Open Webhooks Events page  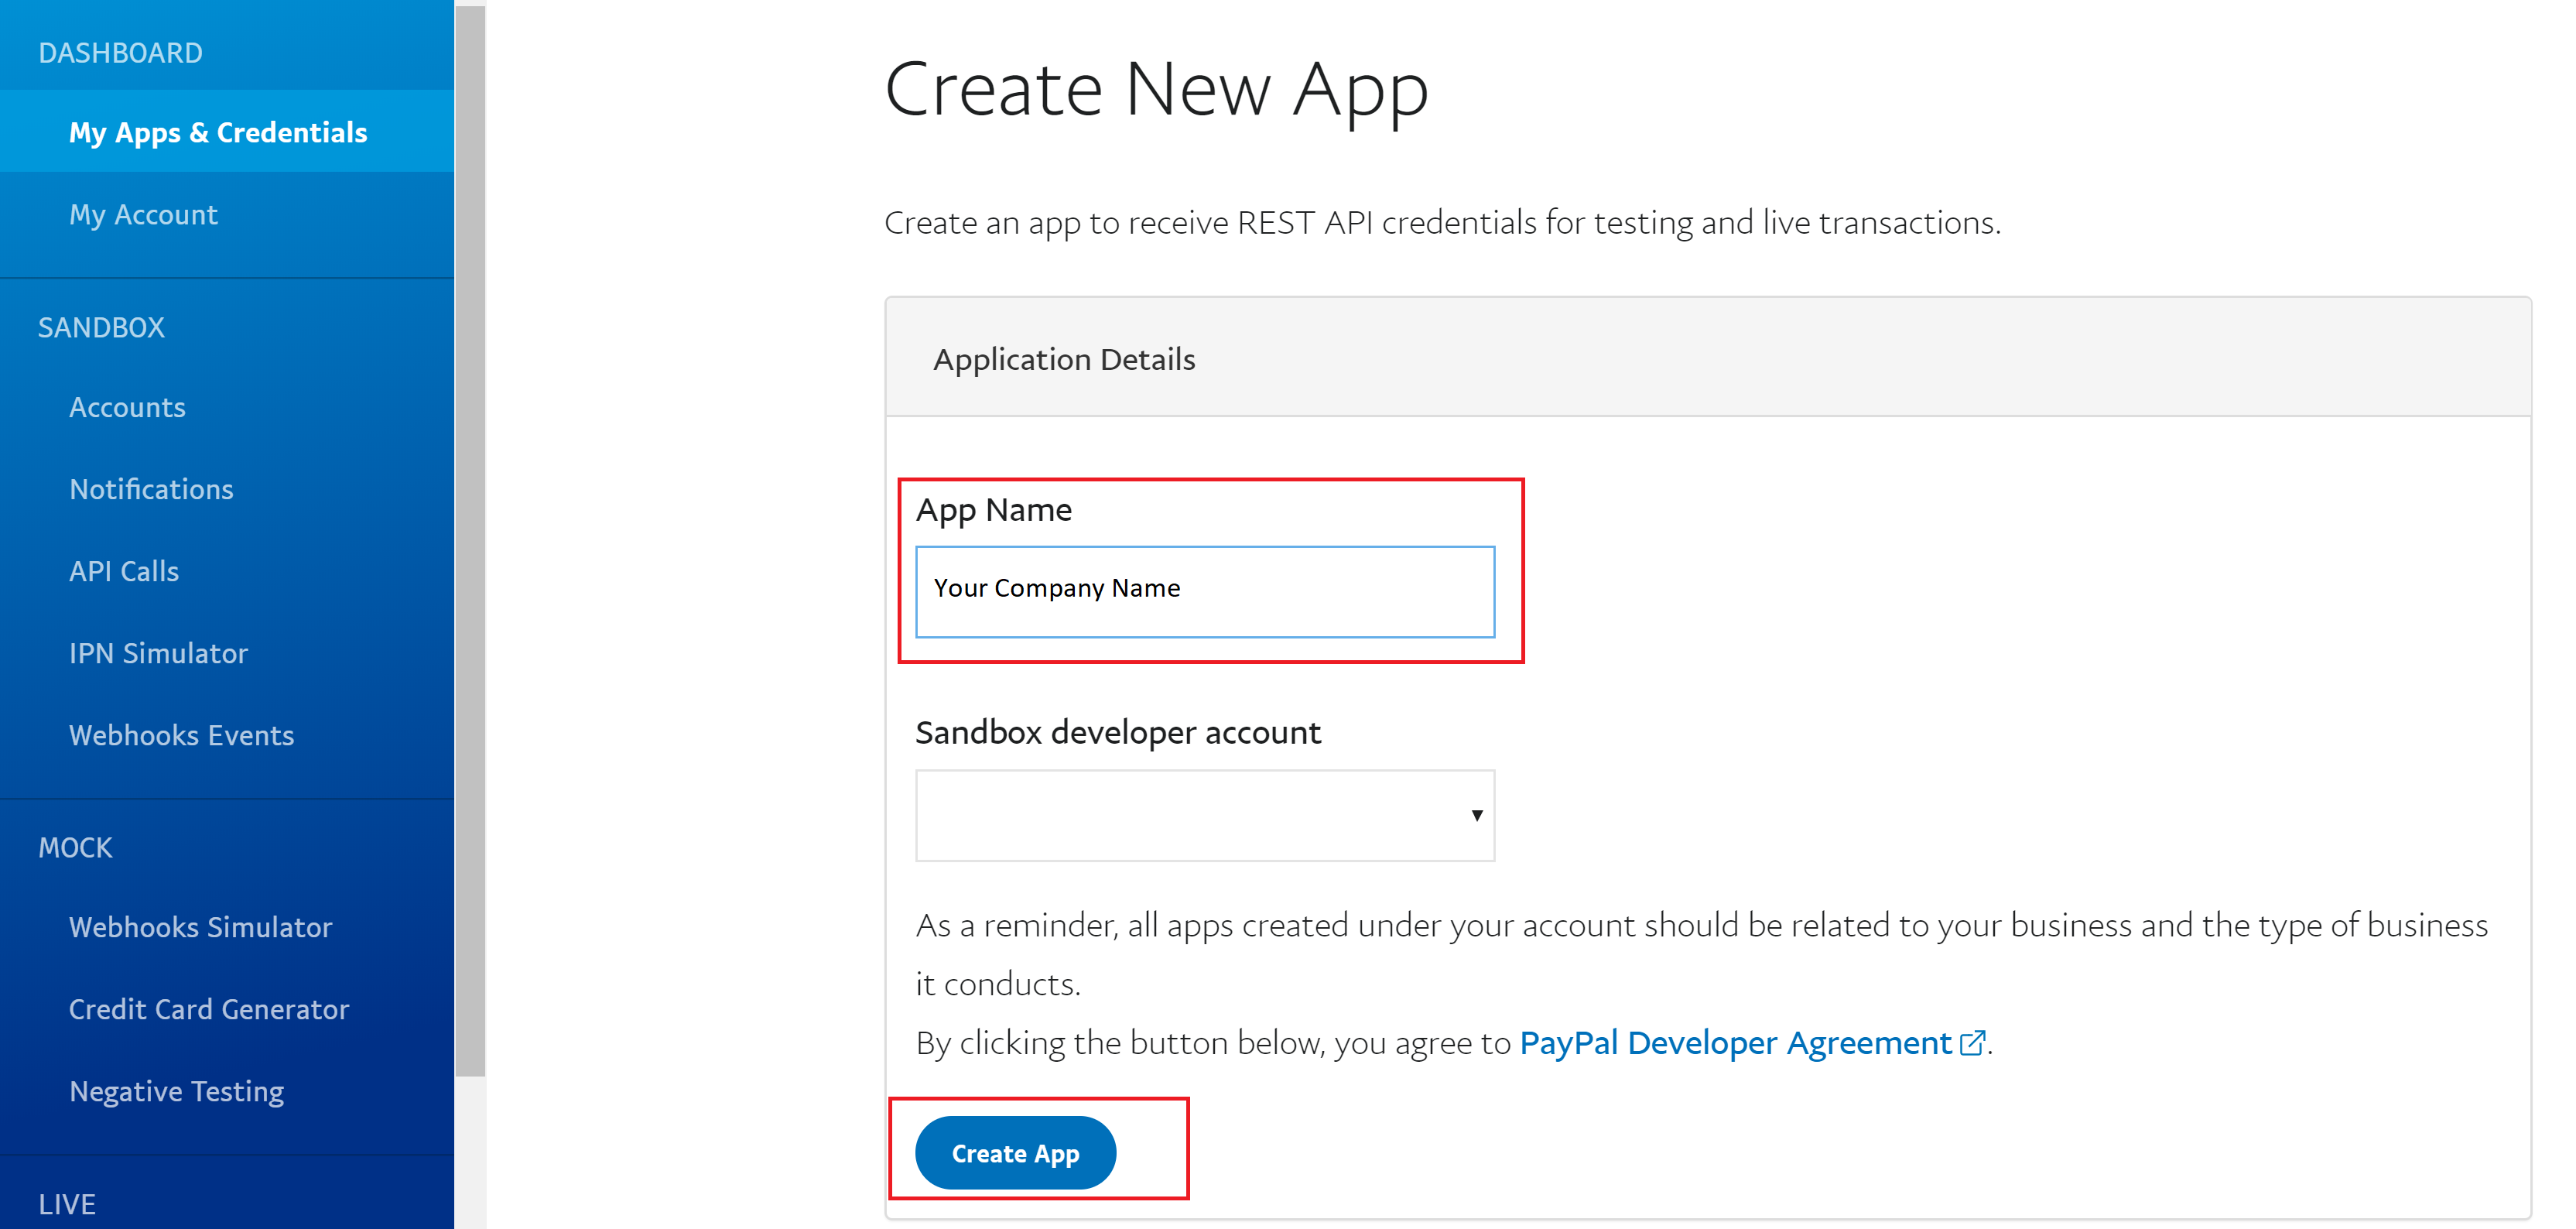pos(181,735)
